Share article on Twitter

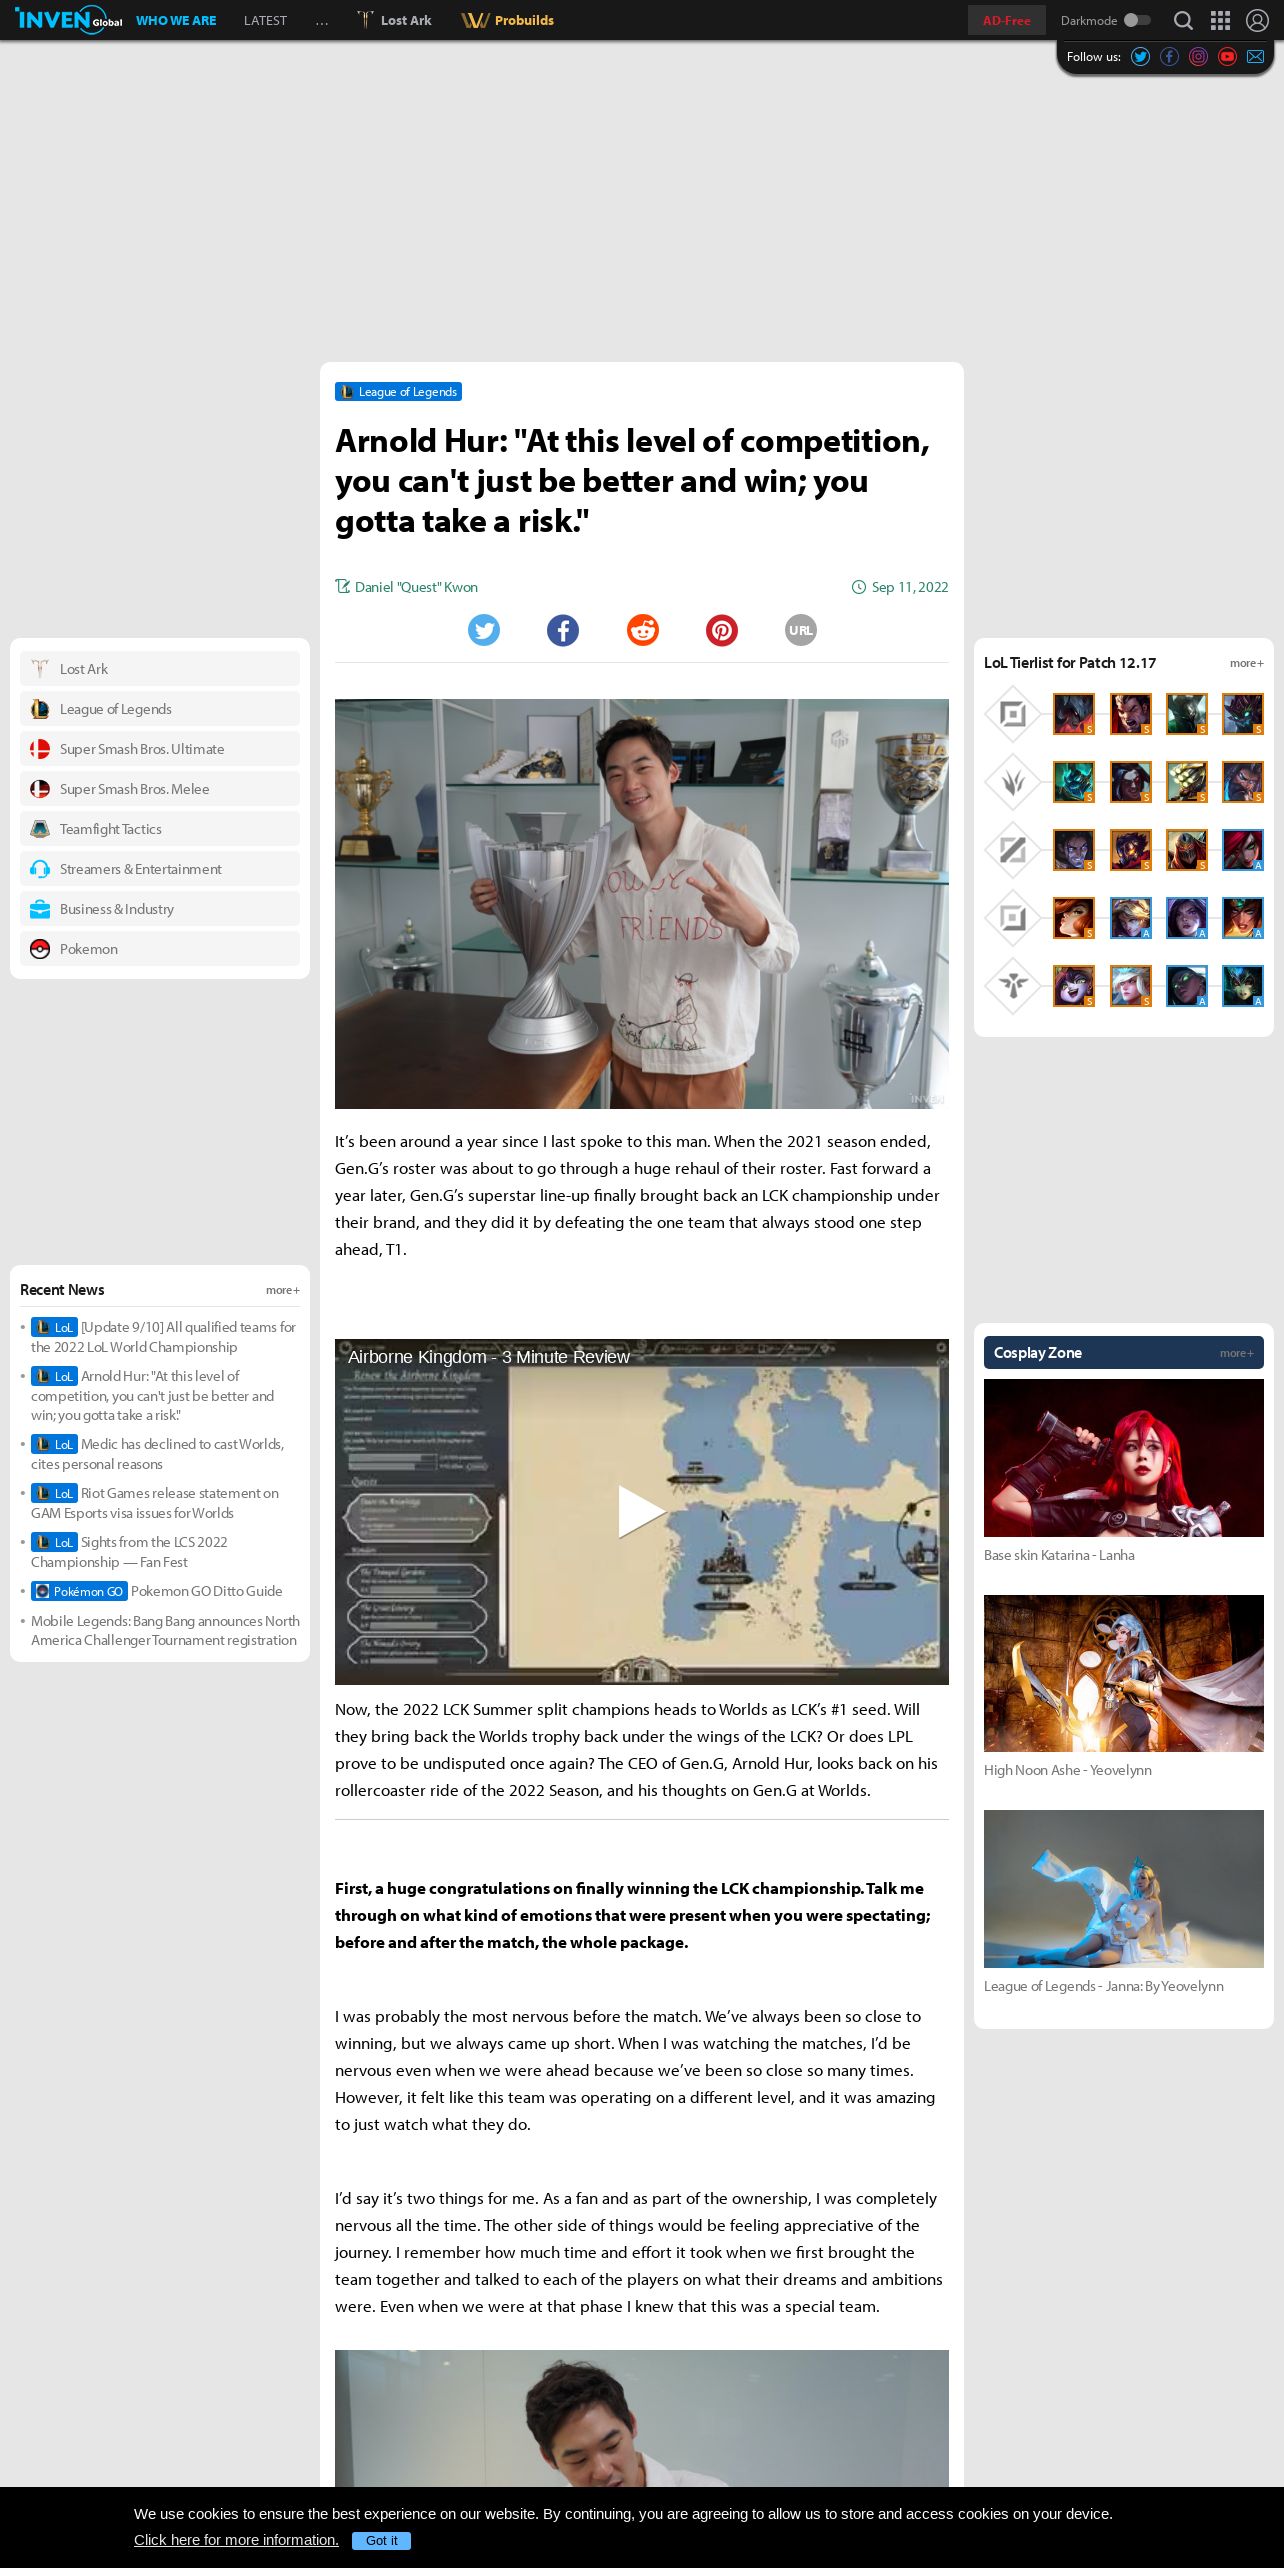click(484, 630)
